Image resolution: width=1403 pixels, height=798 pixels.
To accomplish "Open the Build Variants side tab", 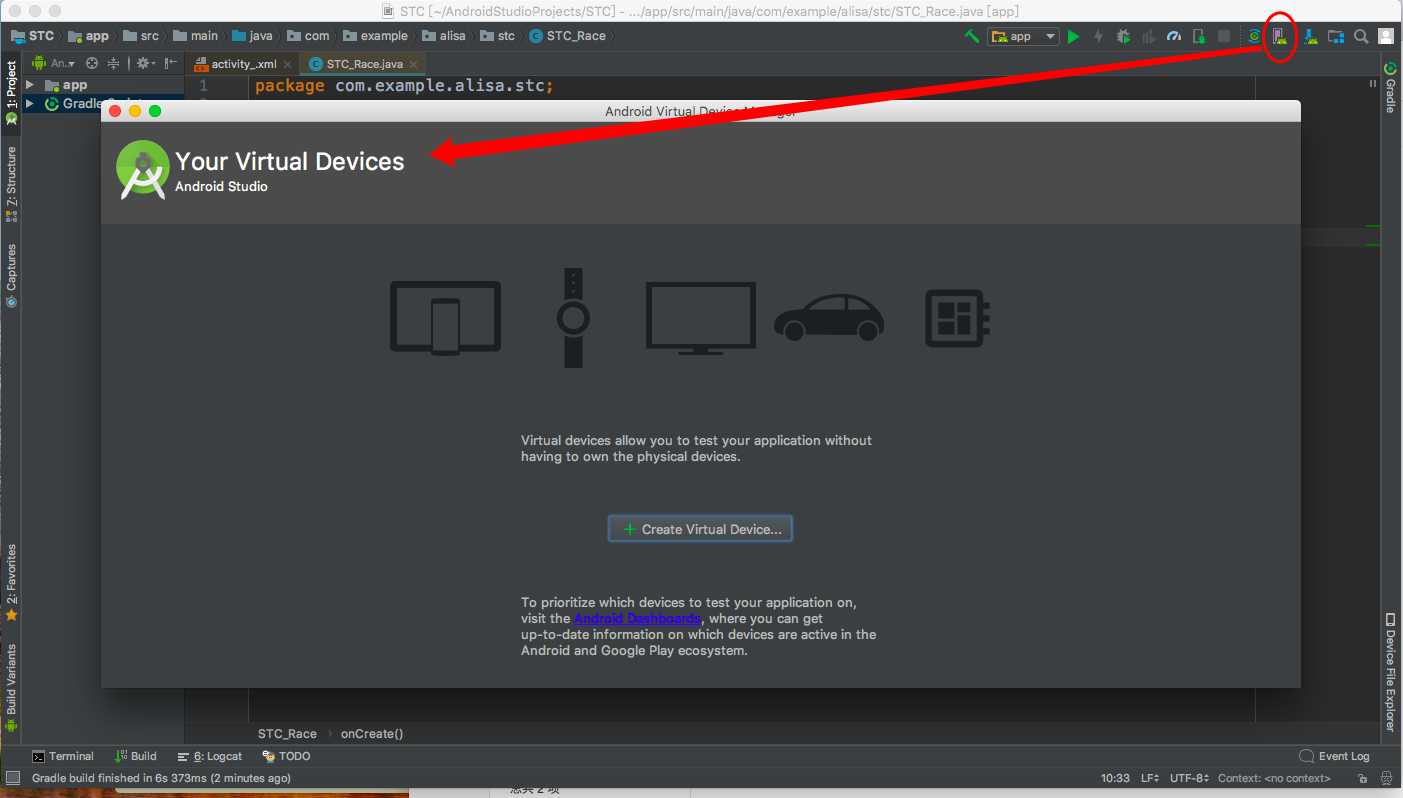I will click(11, 688).
